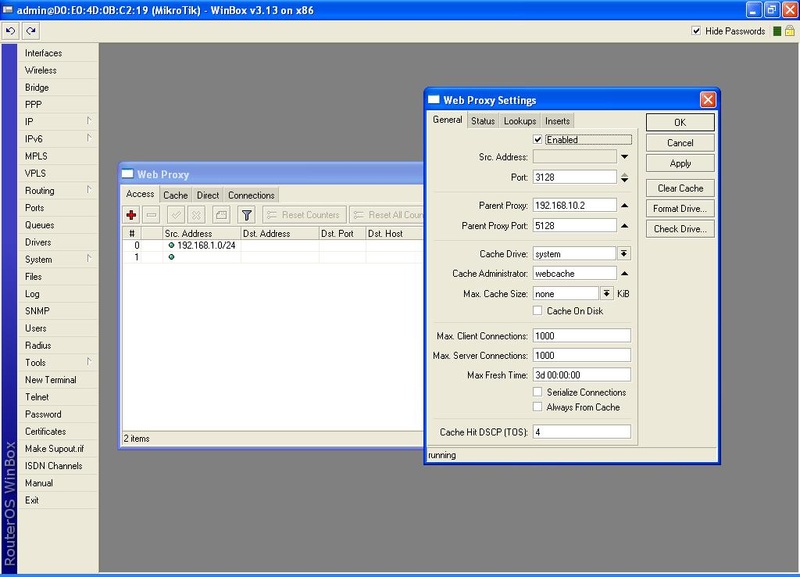This screenshot has width=800, height=577.
Task: Click the Port stepper arrows
Action: 624,177
